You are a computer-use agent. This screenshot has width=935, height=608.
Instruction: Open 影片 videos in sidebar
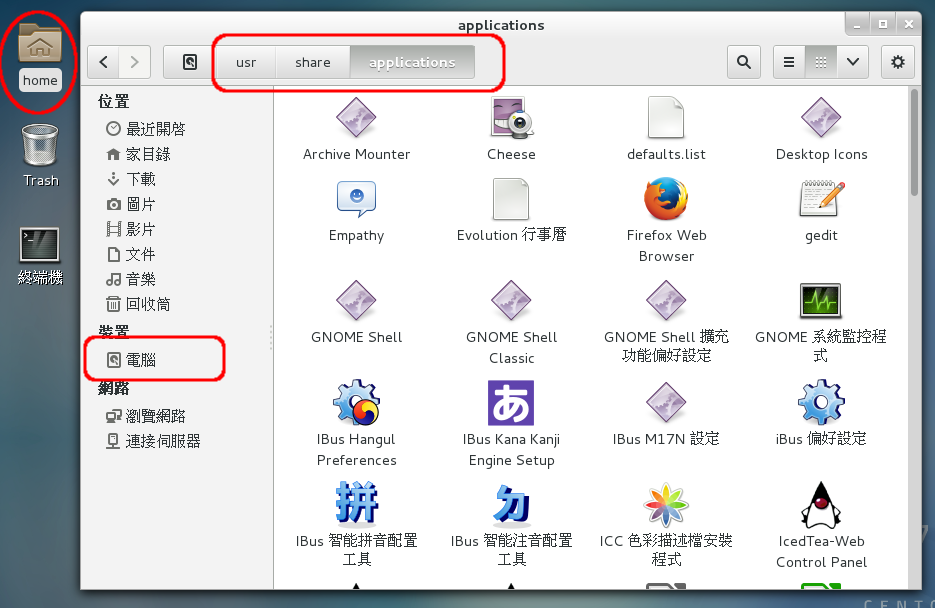tap(131, 229)
